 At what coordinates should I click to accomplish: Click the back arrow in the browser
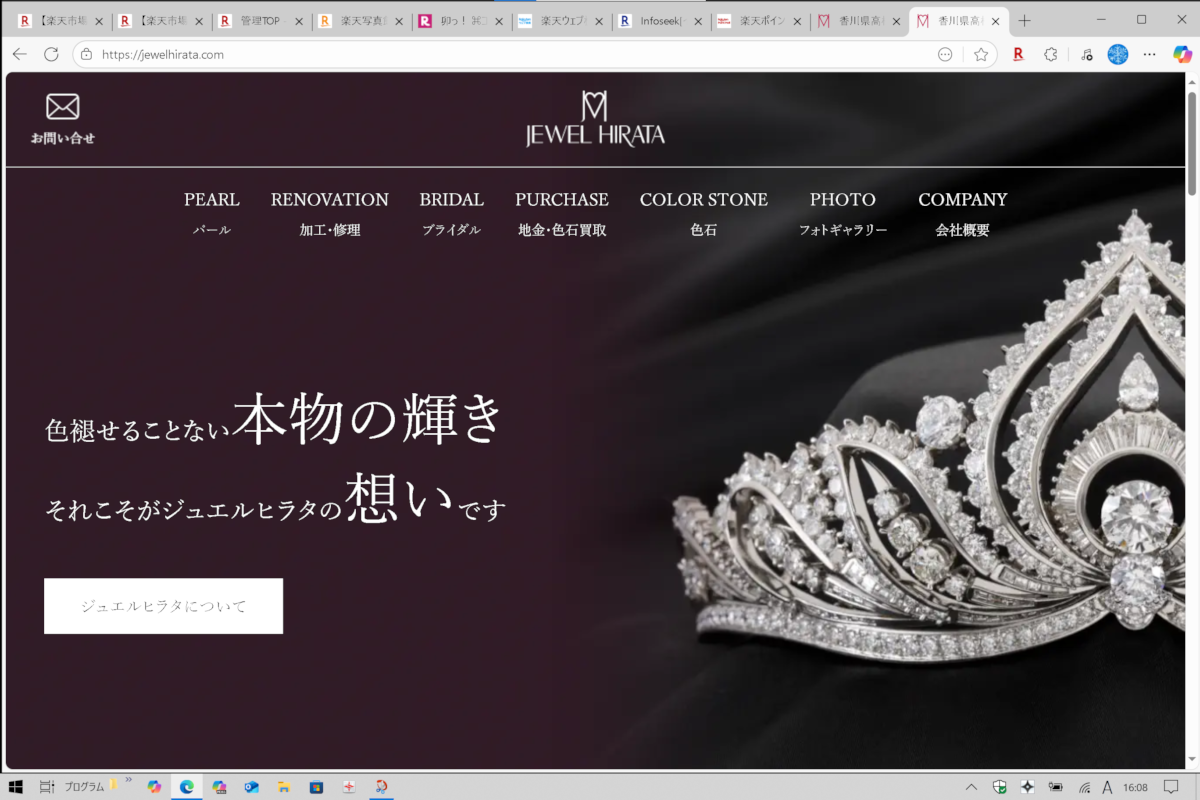(x=19, y=55)
